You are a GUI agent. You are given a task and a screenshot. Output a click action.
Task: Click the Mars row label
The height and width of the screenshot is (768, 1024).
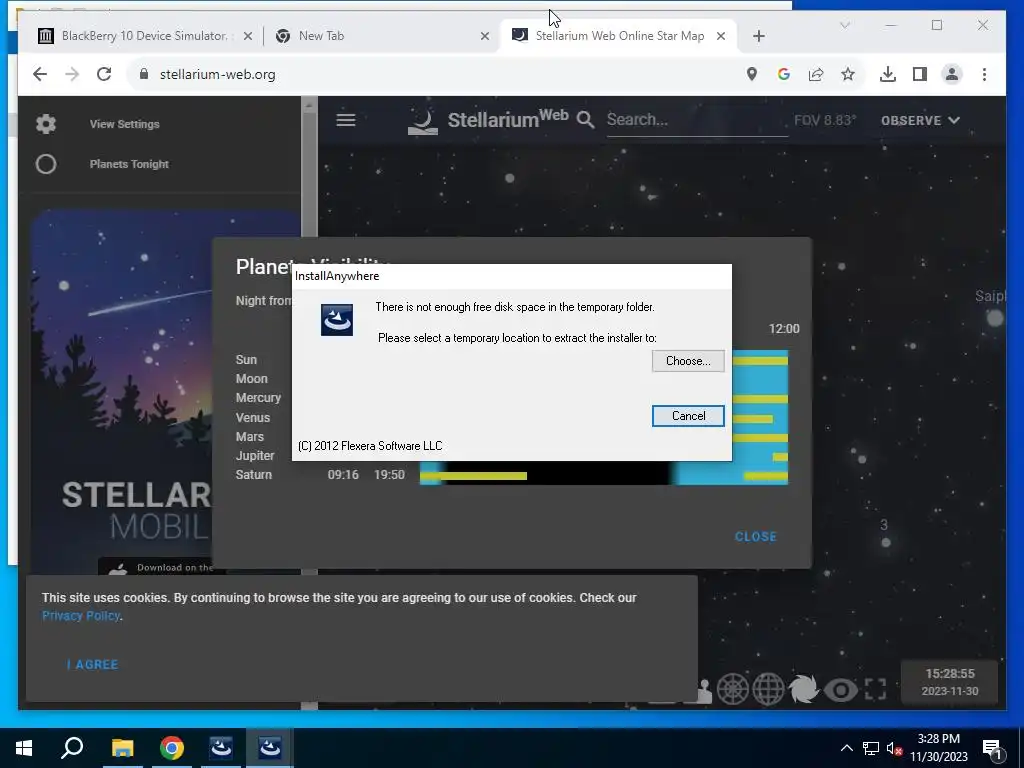tap(249, 436)
